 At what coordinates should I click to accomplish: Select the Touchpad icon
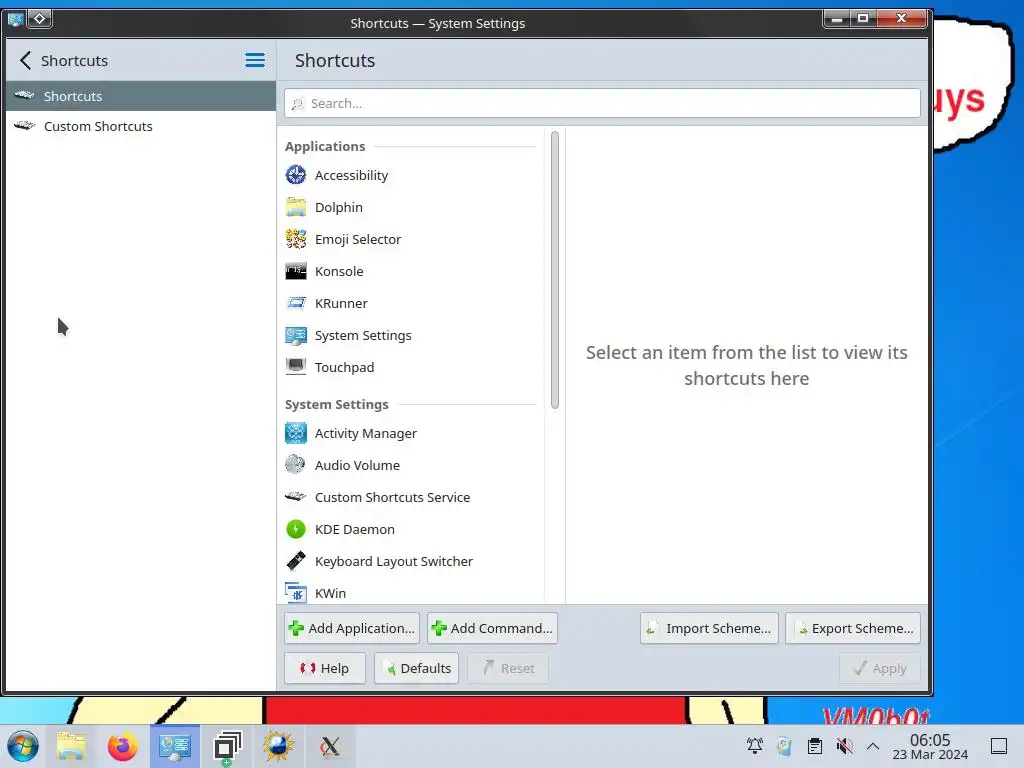point(296,367)
